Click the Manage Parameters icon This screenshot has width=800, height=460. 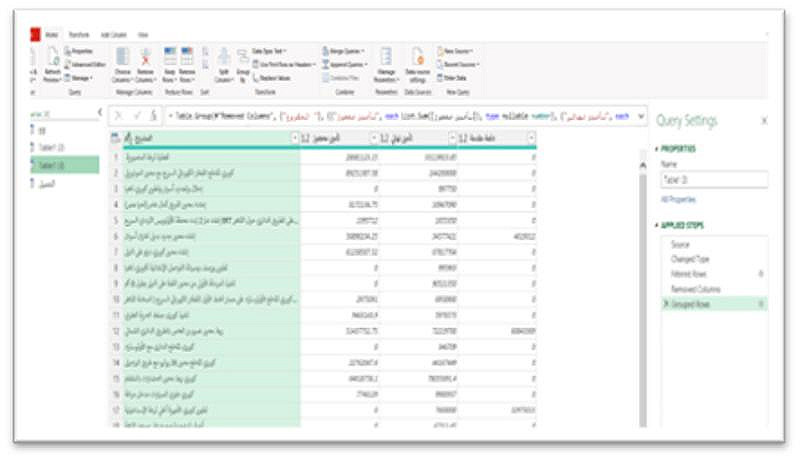pyautogui.click(x=386, y=57)
